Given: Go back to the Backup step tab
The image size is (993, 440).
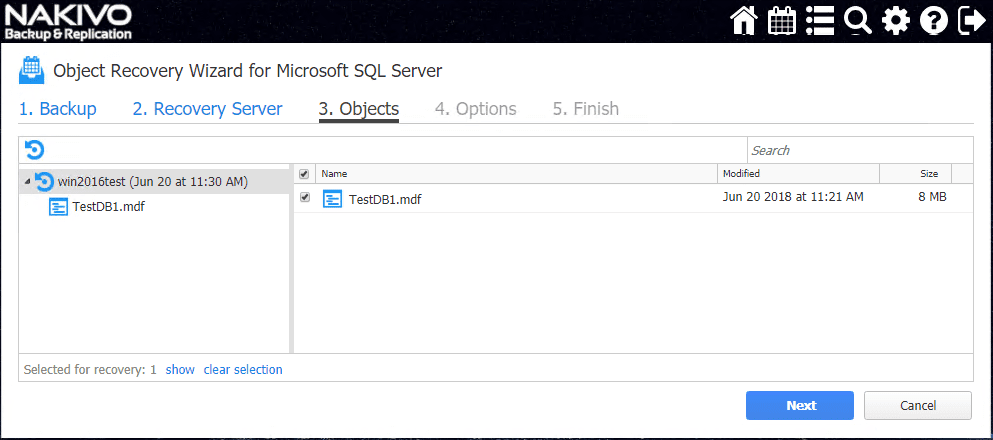Looking at the screenshot, I should pos(57,109).
